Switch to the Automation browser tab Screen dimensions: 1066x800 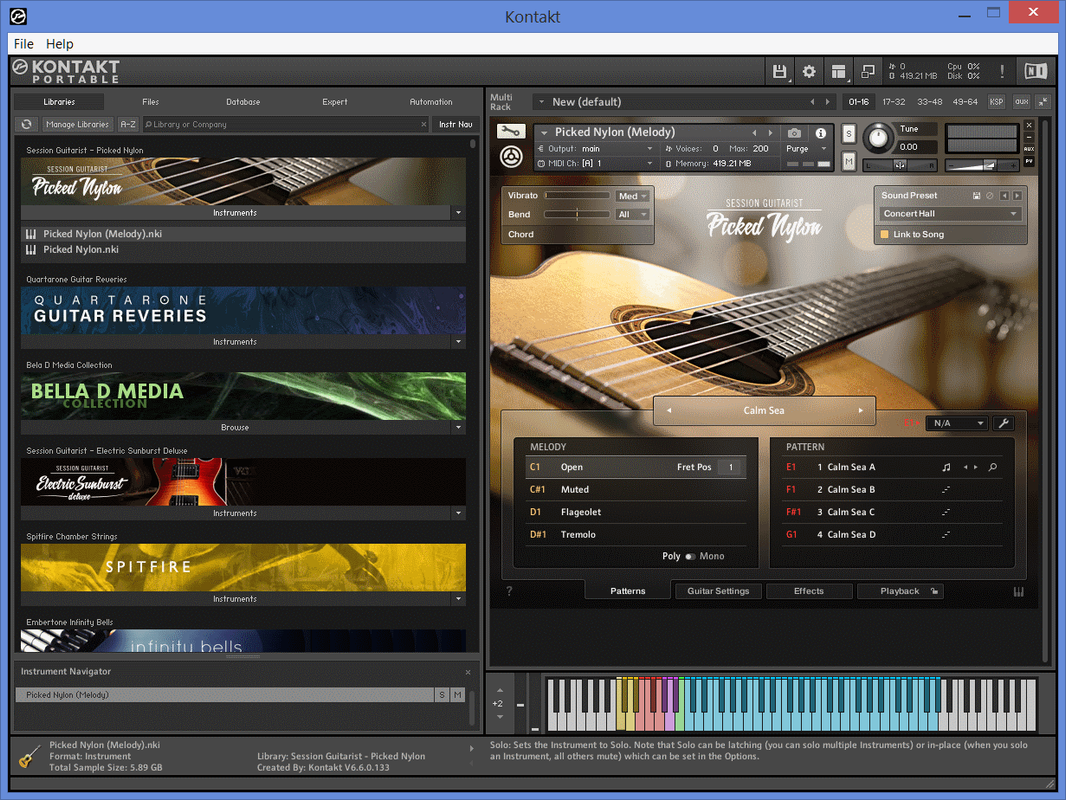tap(430, 102)
